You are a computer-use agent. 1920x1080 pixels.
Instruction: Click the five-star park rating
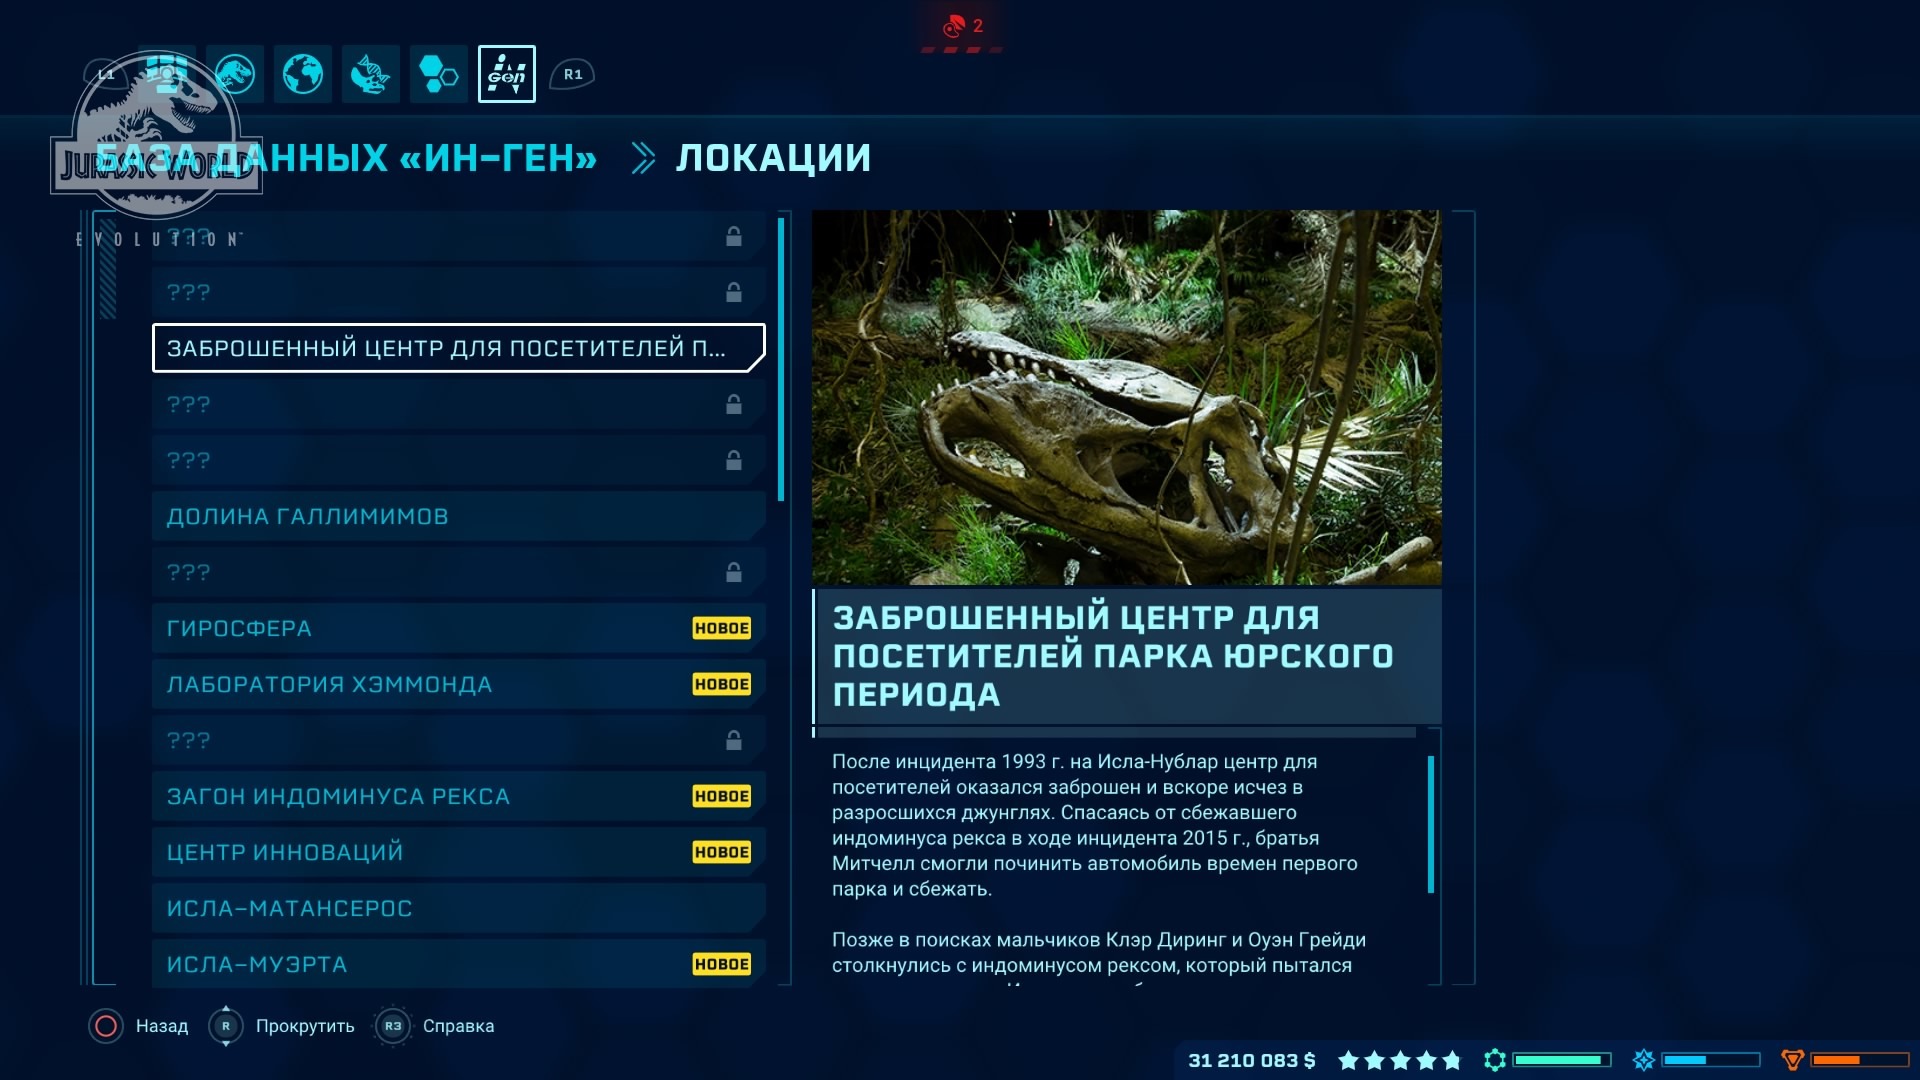coord(1399,1060)
